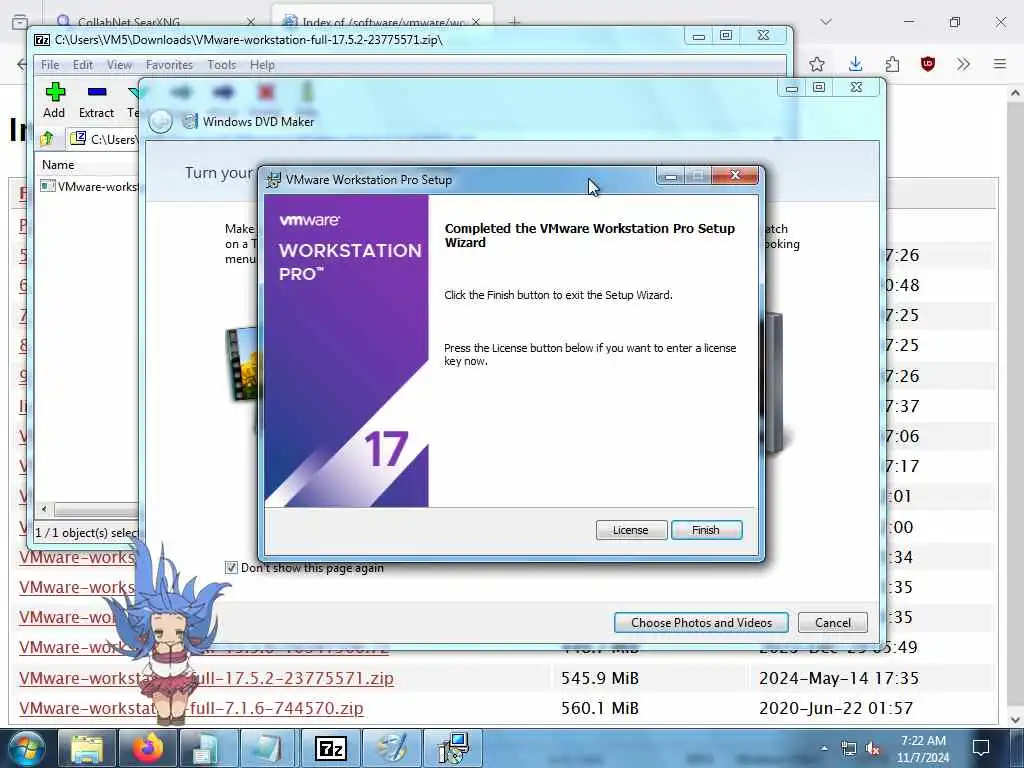Toggle "Don't show this page again" checkbox

coord(231,568)
